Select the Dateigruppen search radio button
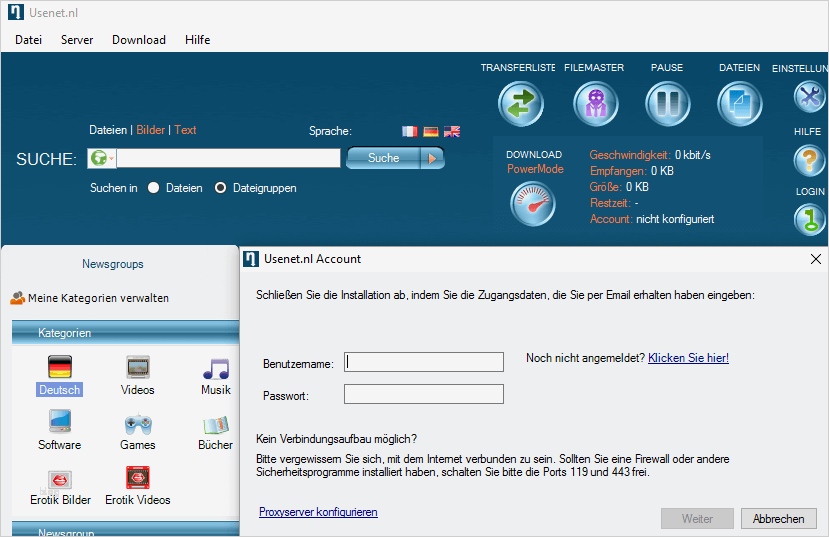The width and height of the screenshot is (829, 537). [220, 188]
